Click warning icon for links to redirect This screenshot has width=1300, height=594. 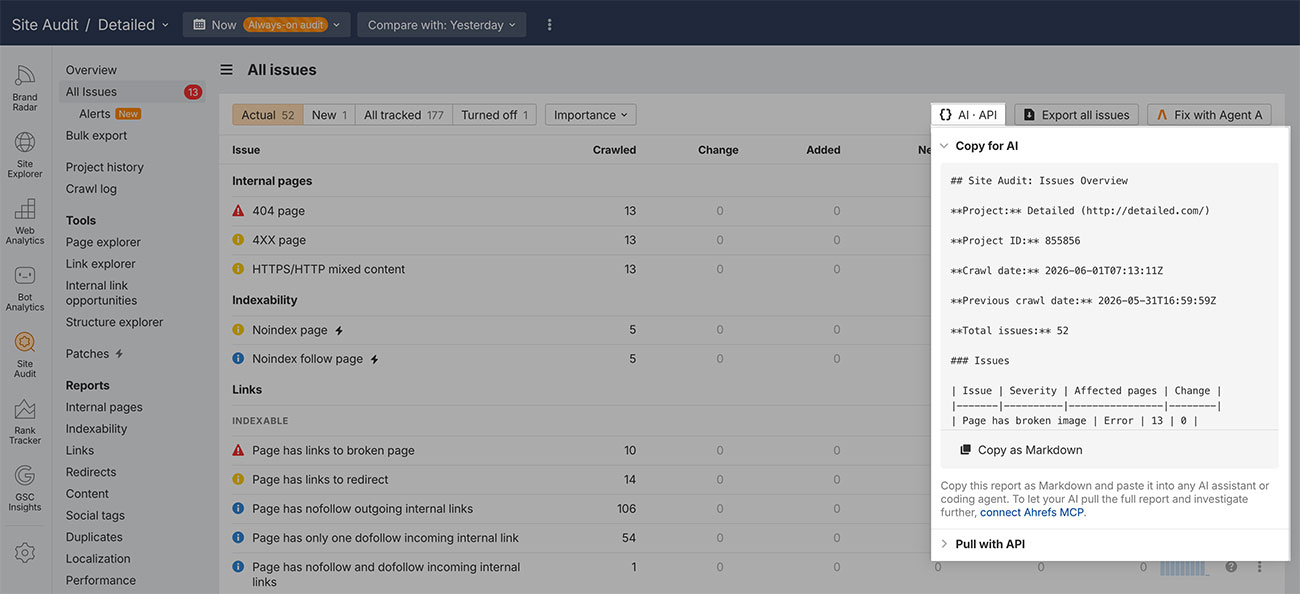point(238,479)
